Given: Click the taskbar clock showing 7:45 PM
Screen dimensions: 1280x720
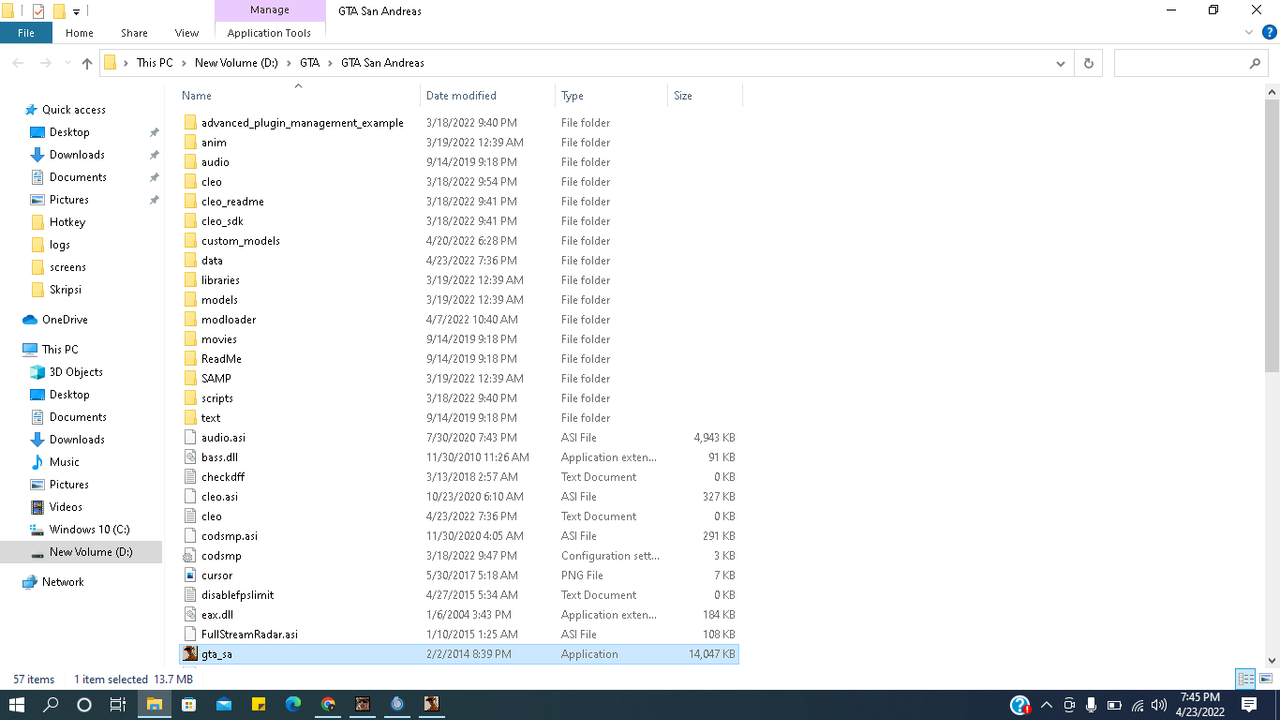Looking at the screenshot, I should (x=1199, y=705).
